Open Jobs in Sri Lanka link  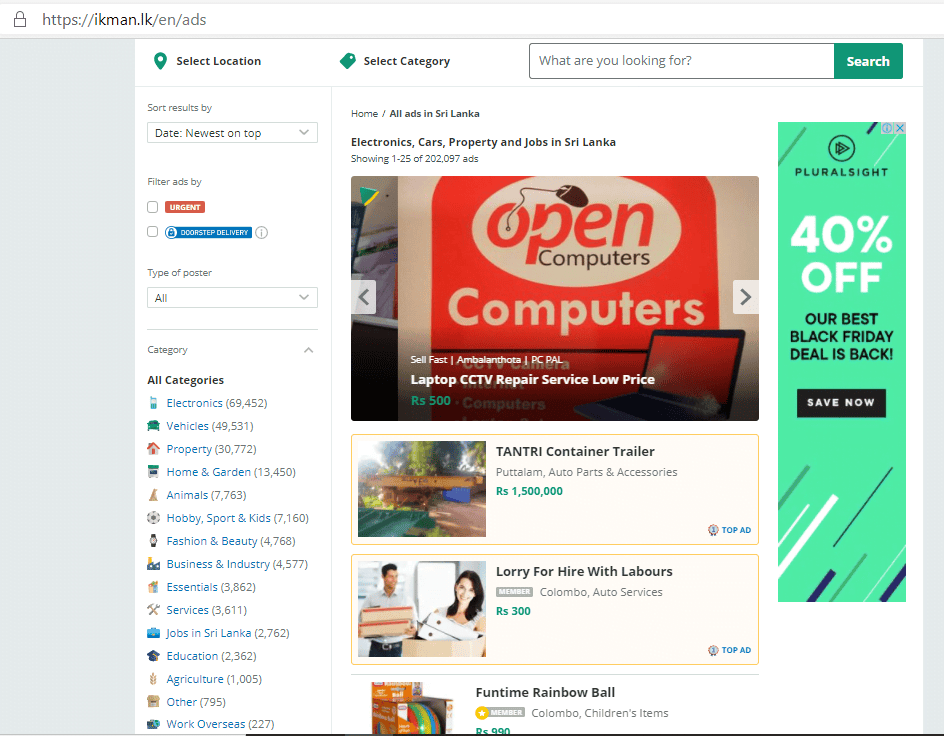209,632
